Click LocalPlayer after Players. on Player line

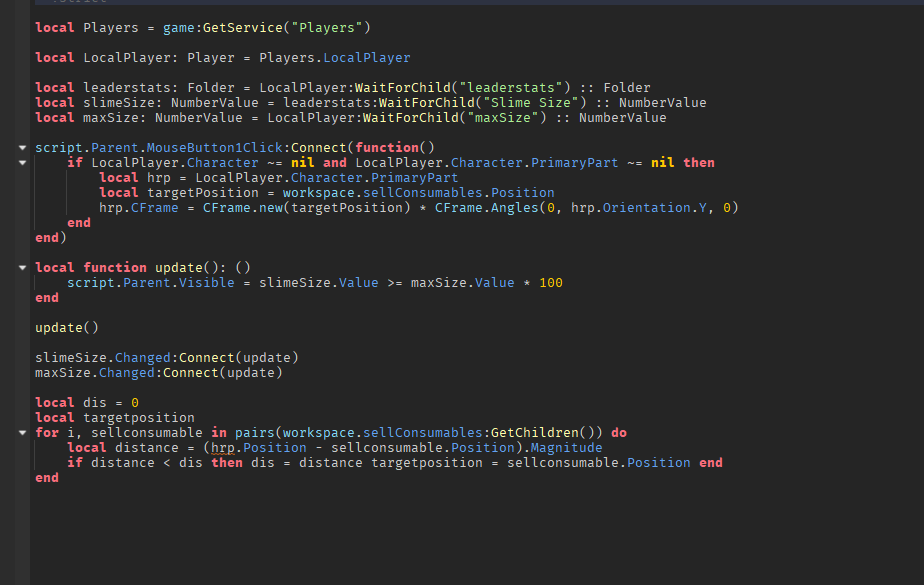367,58
